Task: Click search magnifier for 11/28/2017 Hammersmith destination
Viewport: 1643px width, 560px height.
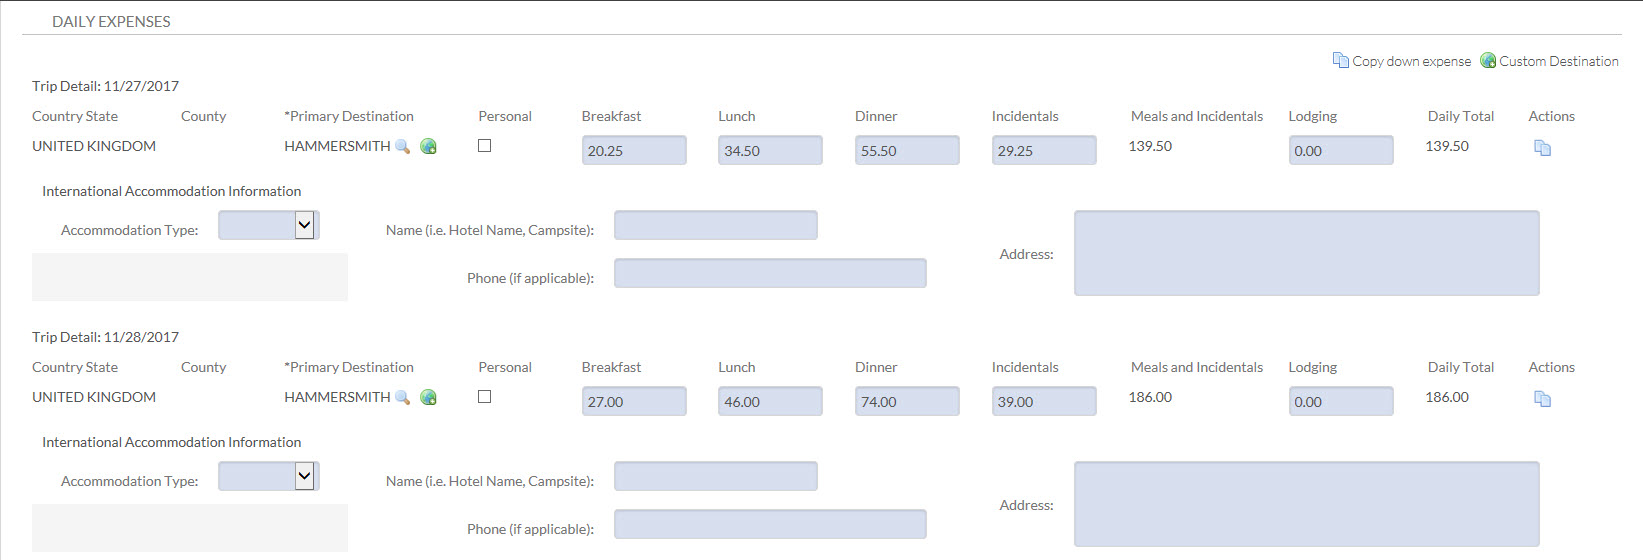Action: point(403,398)
